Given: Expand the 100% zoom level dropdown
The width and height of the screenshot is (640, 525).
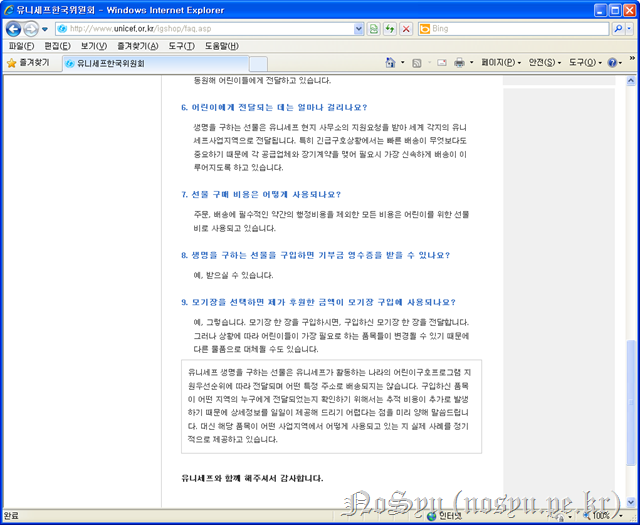Looking at the screenshot, I should [621, 516].
